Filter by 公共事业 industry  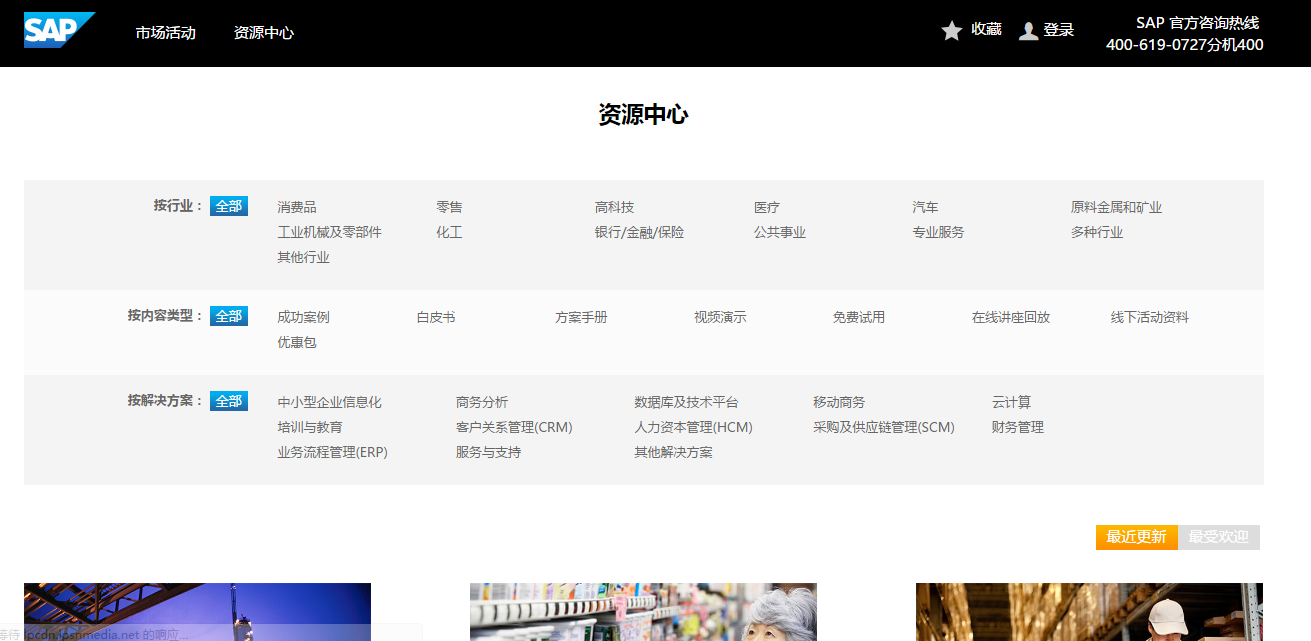(780, 233)
